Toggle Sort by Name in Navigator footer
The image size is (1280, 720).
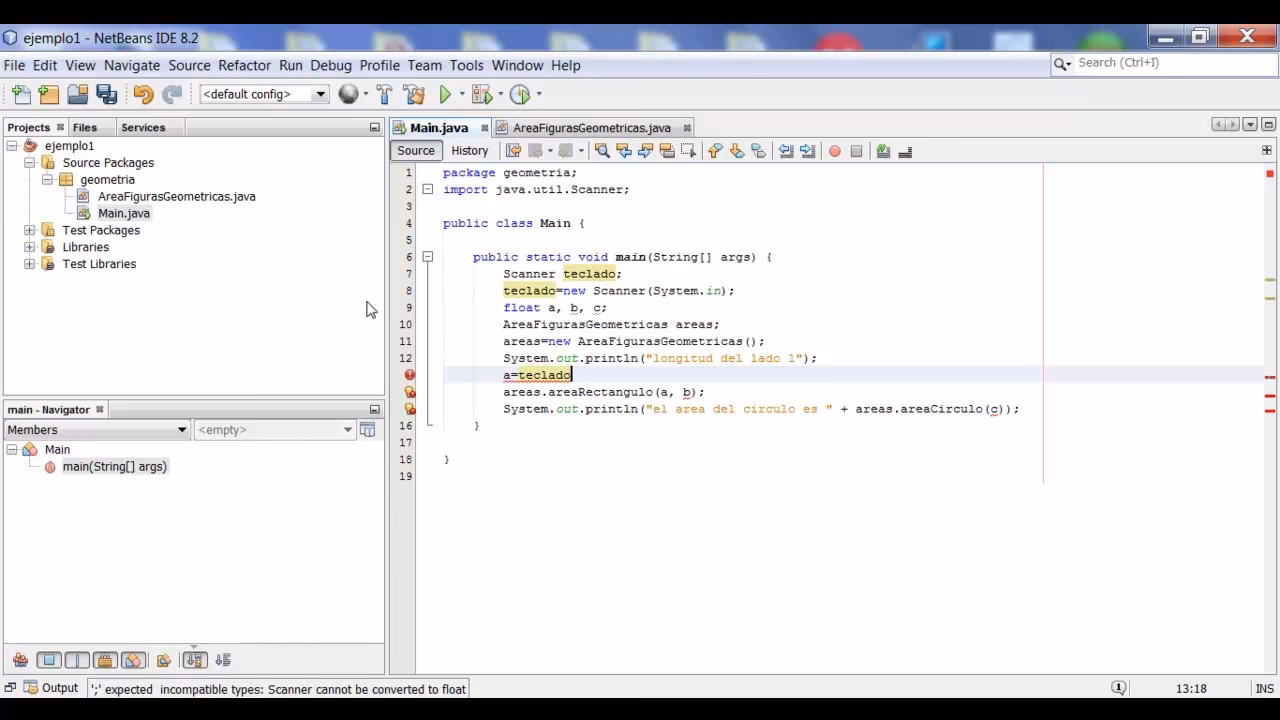(193, 660)
